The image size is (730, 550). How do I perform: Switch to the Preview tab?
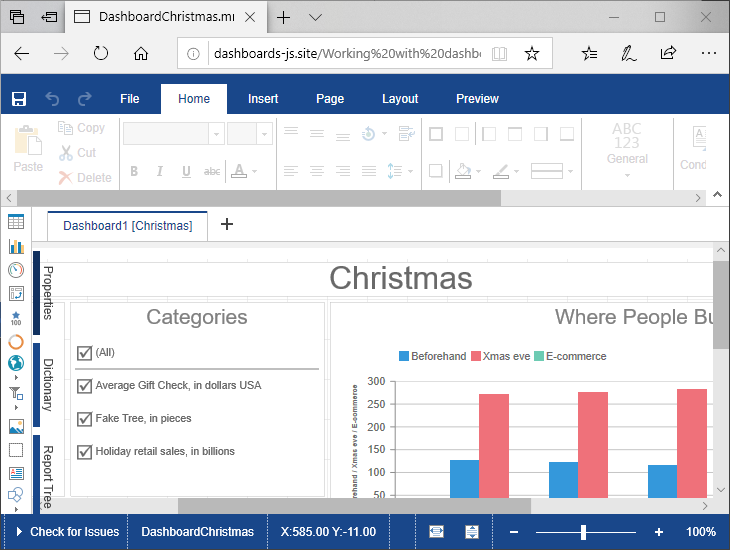pos(477,99)
